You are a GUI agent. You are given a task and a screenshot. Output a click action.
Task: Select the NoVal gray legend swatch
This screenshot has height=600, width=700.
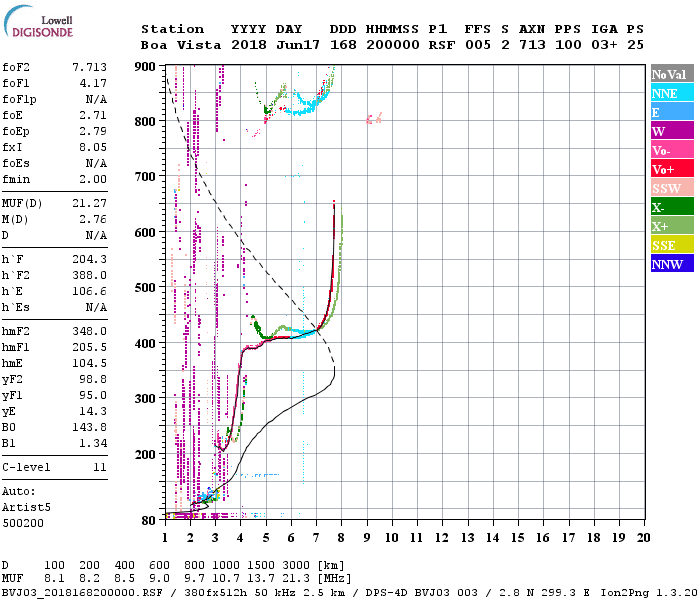672,74
